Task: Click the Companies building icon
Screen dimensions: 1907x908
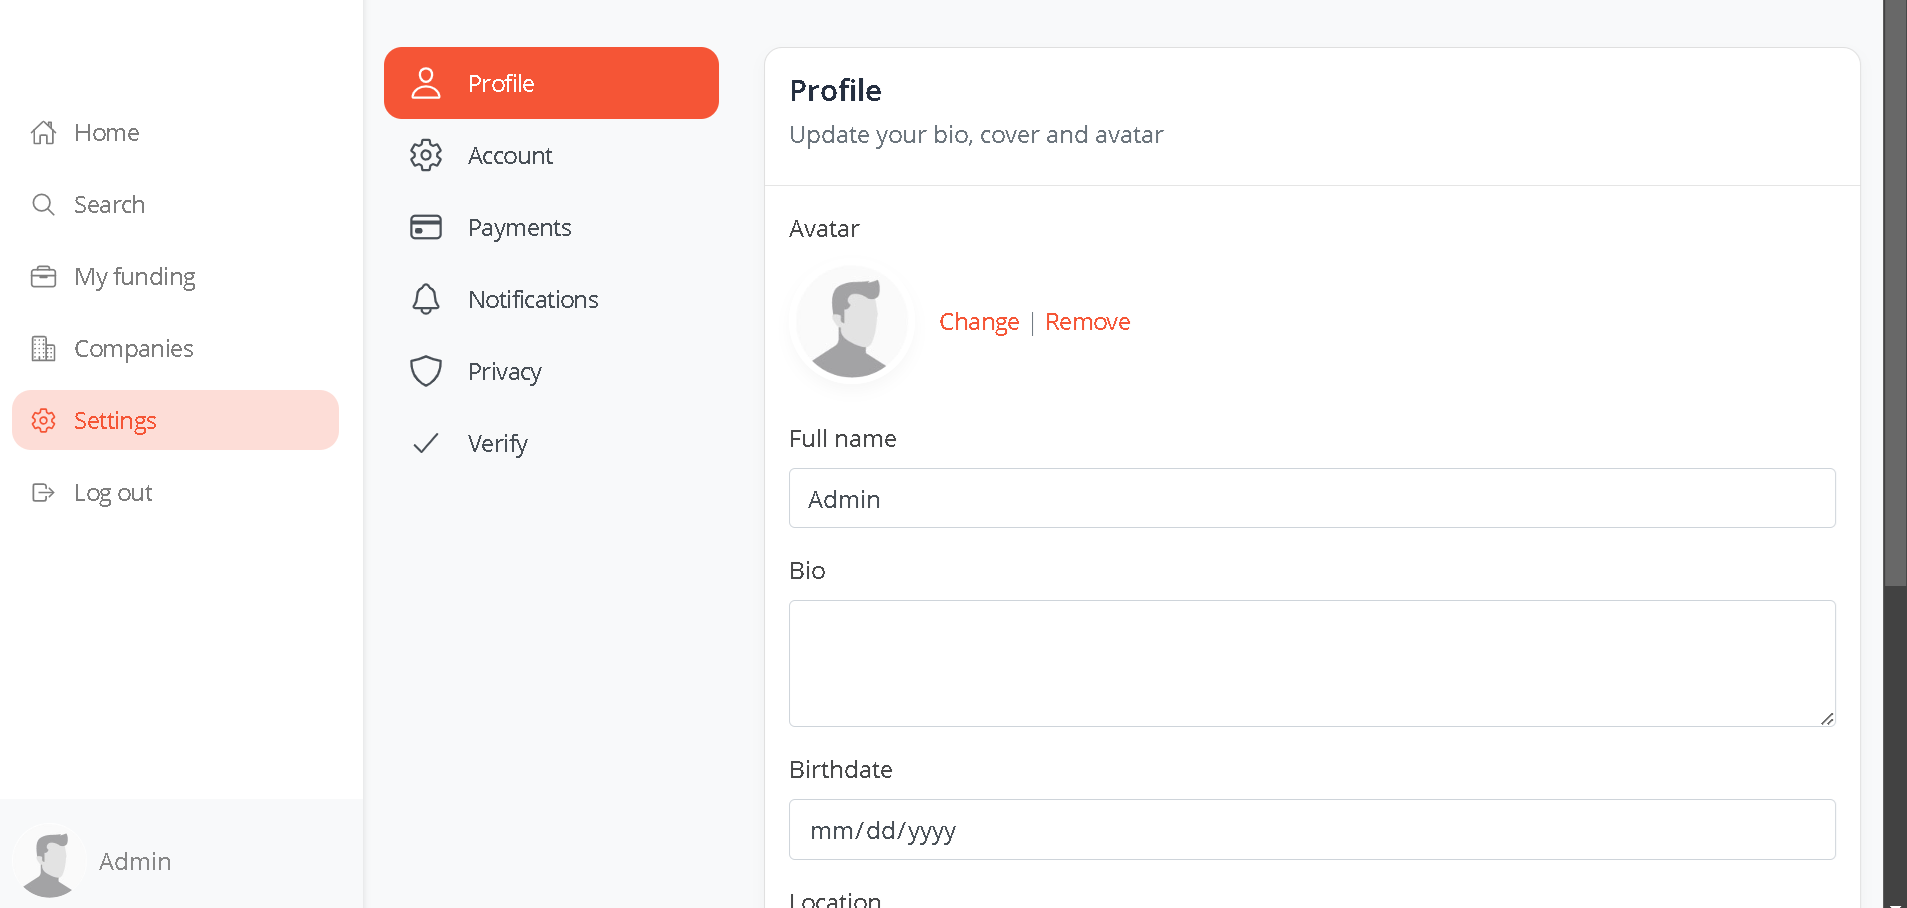Action: point(43,348)
